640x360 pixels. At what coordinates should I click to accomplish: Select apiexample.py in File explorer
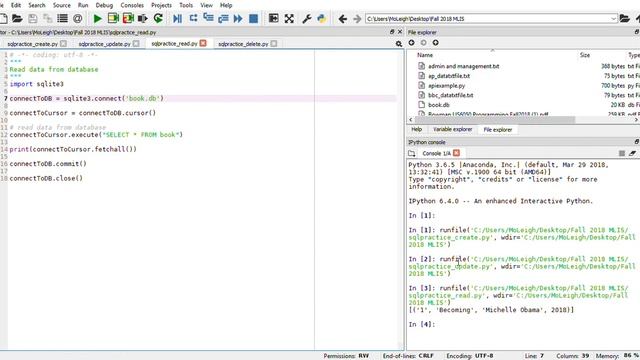[x=446, y=86]
